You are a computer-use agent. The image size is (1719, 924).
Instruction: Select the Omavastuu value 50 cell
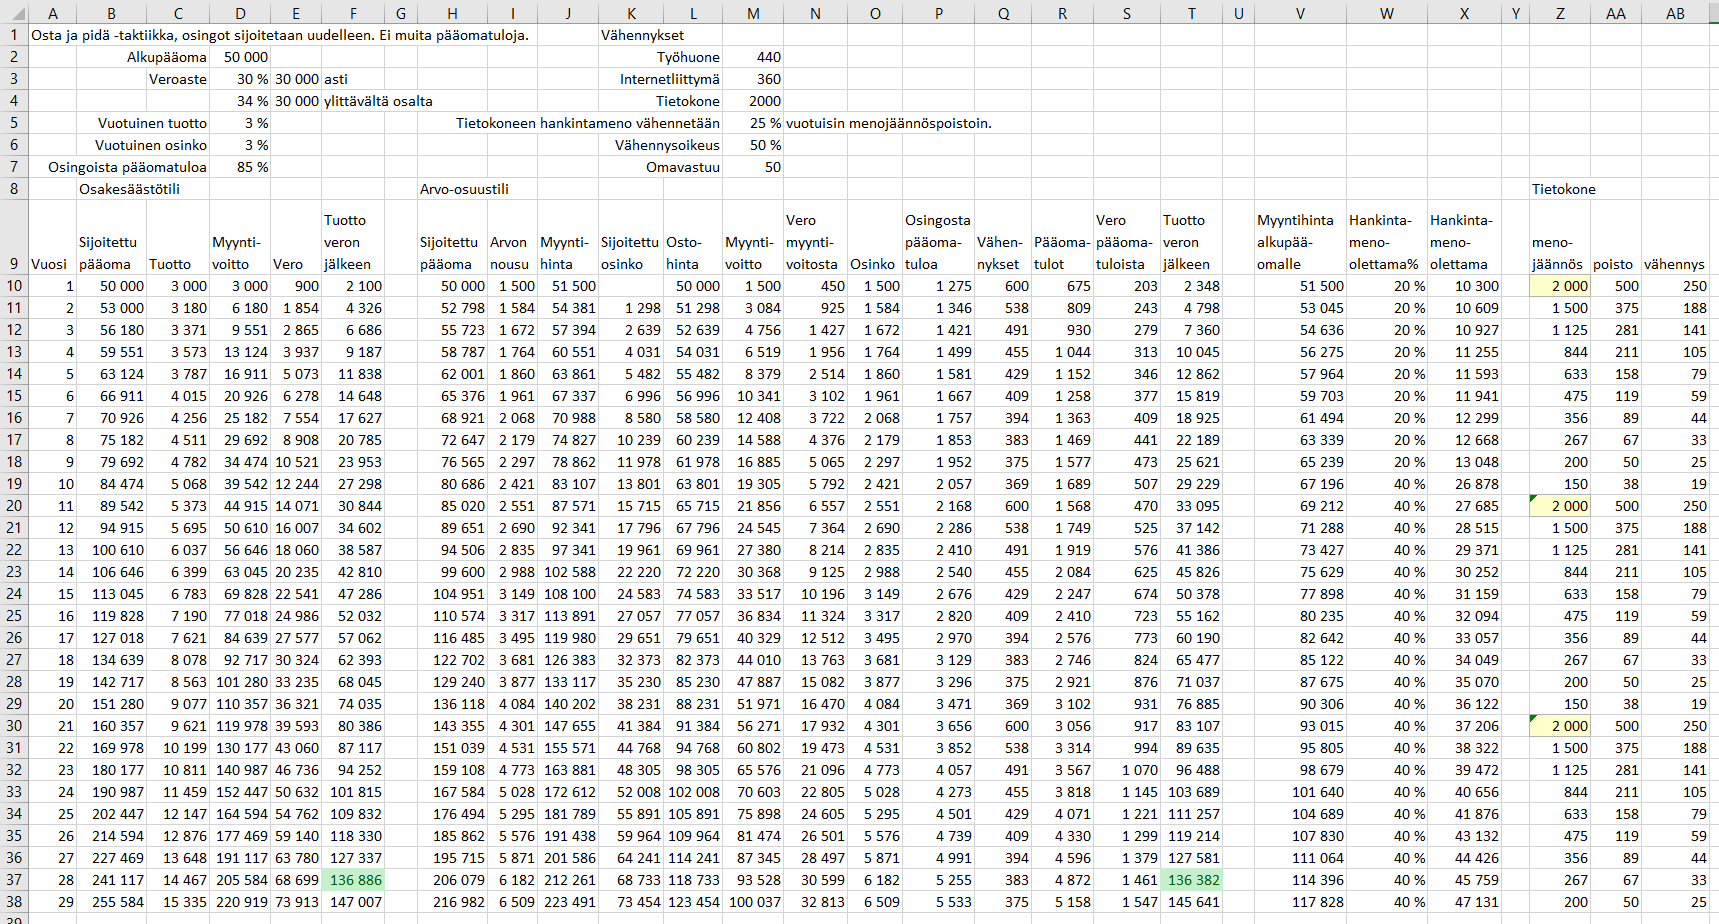coord(754,167)
